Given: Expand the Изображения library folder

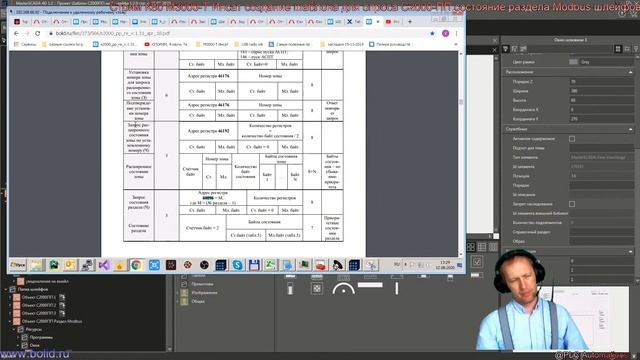Looking at the screenshot, I should [178, 293].
